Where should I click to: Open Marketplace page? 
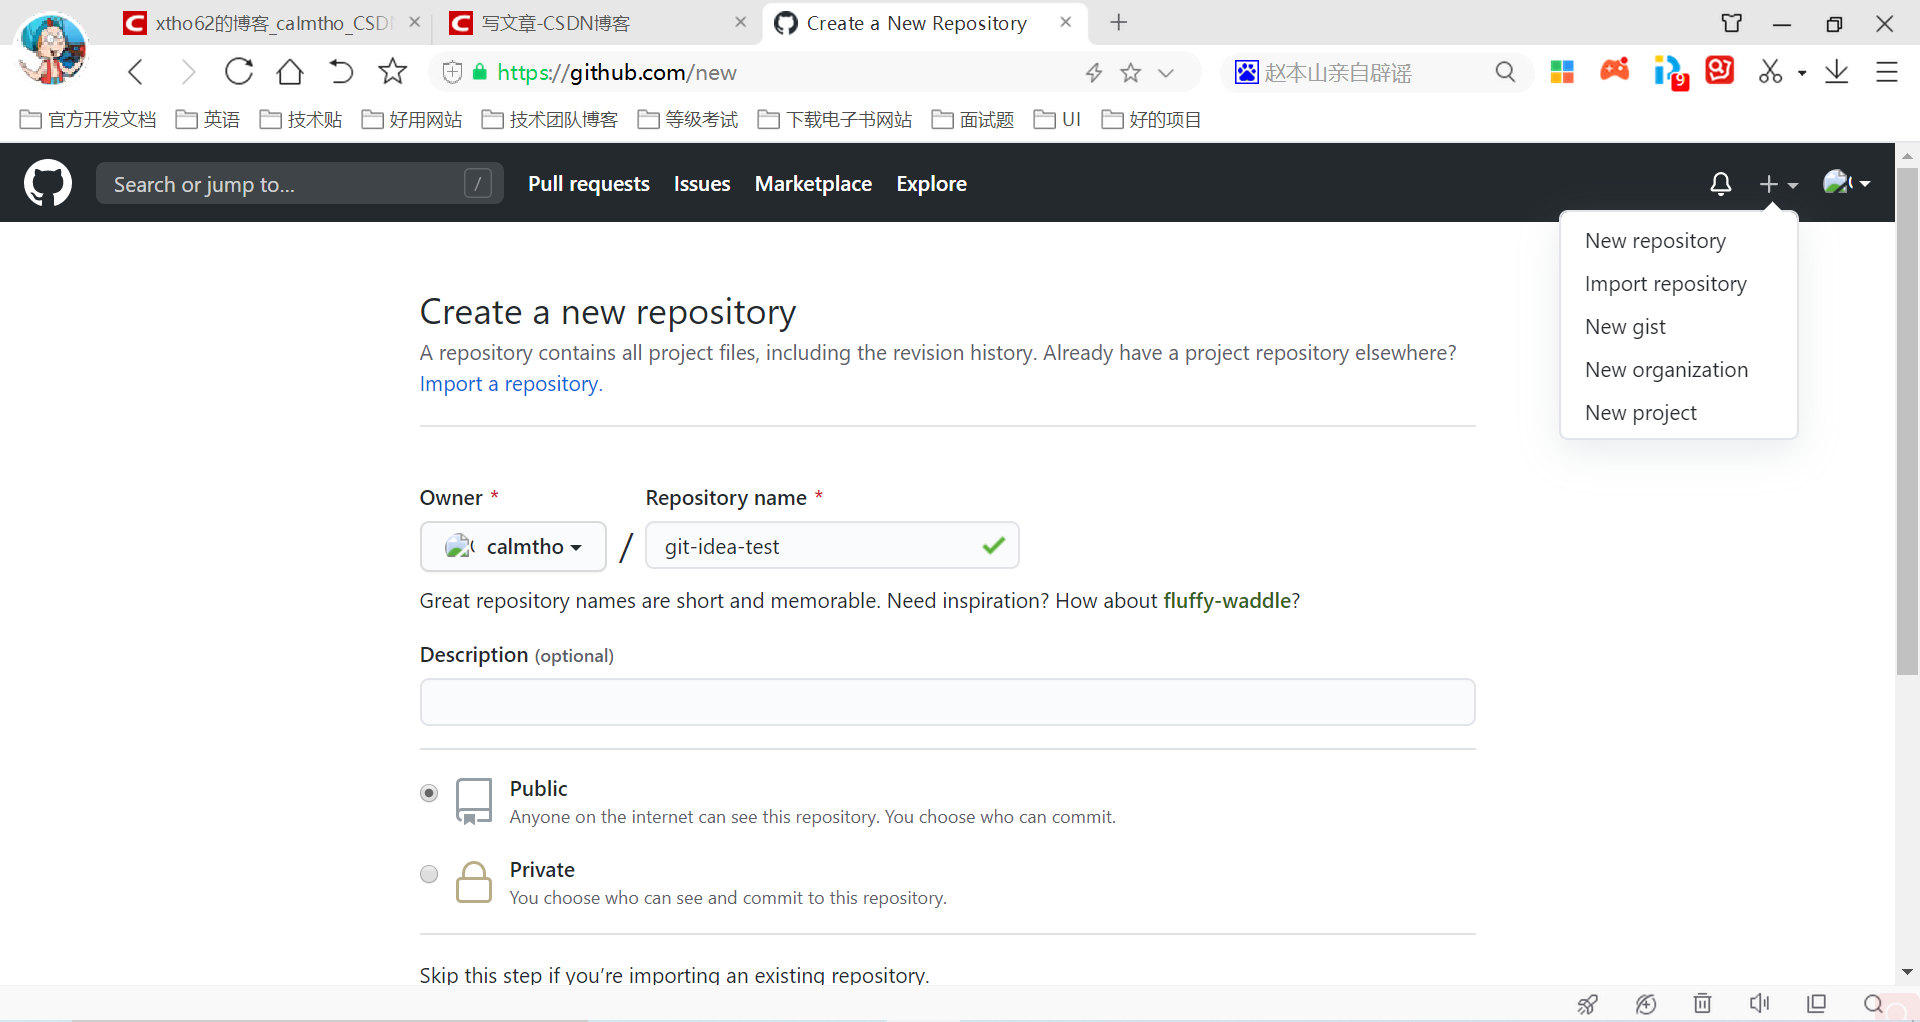813,184
